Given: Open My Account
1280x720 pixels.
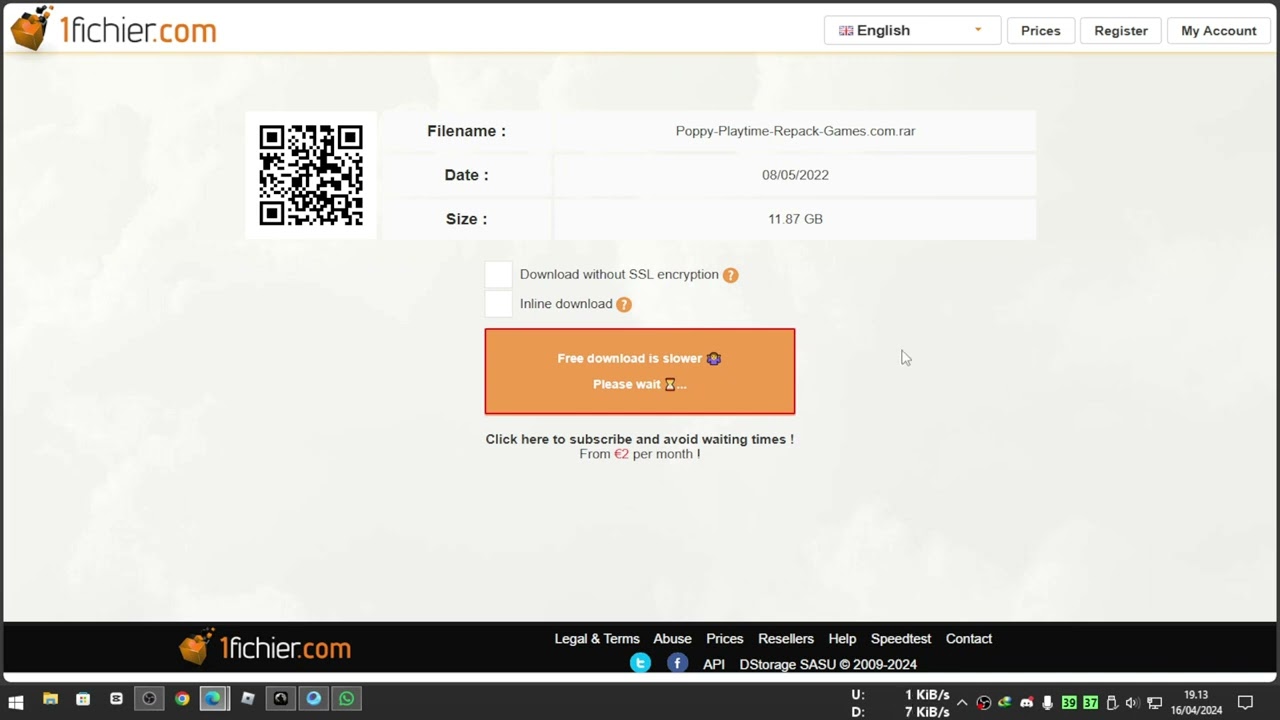Looking at the screenshot, I should [x=1218, y=30].
